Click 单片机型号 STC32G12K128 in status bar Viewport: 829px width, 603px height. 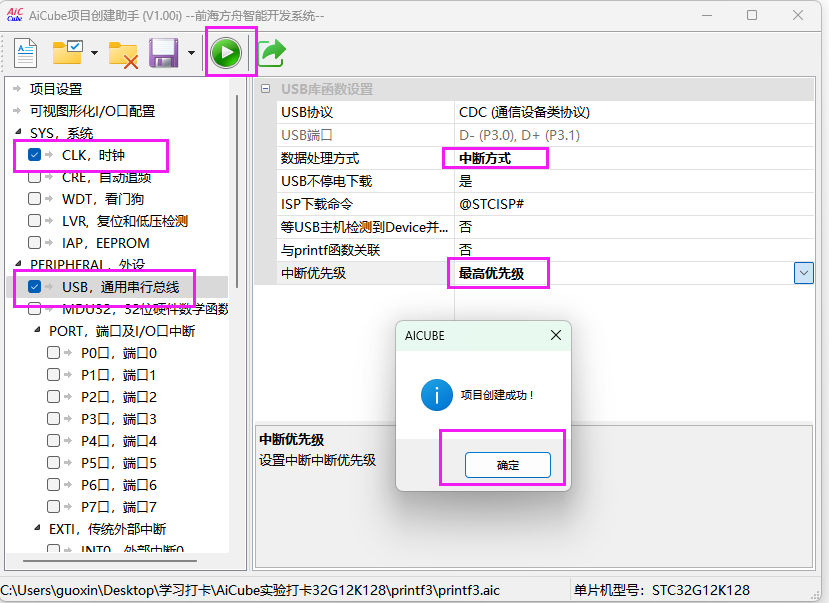[662, 590]
